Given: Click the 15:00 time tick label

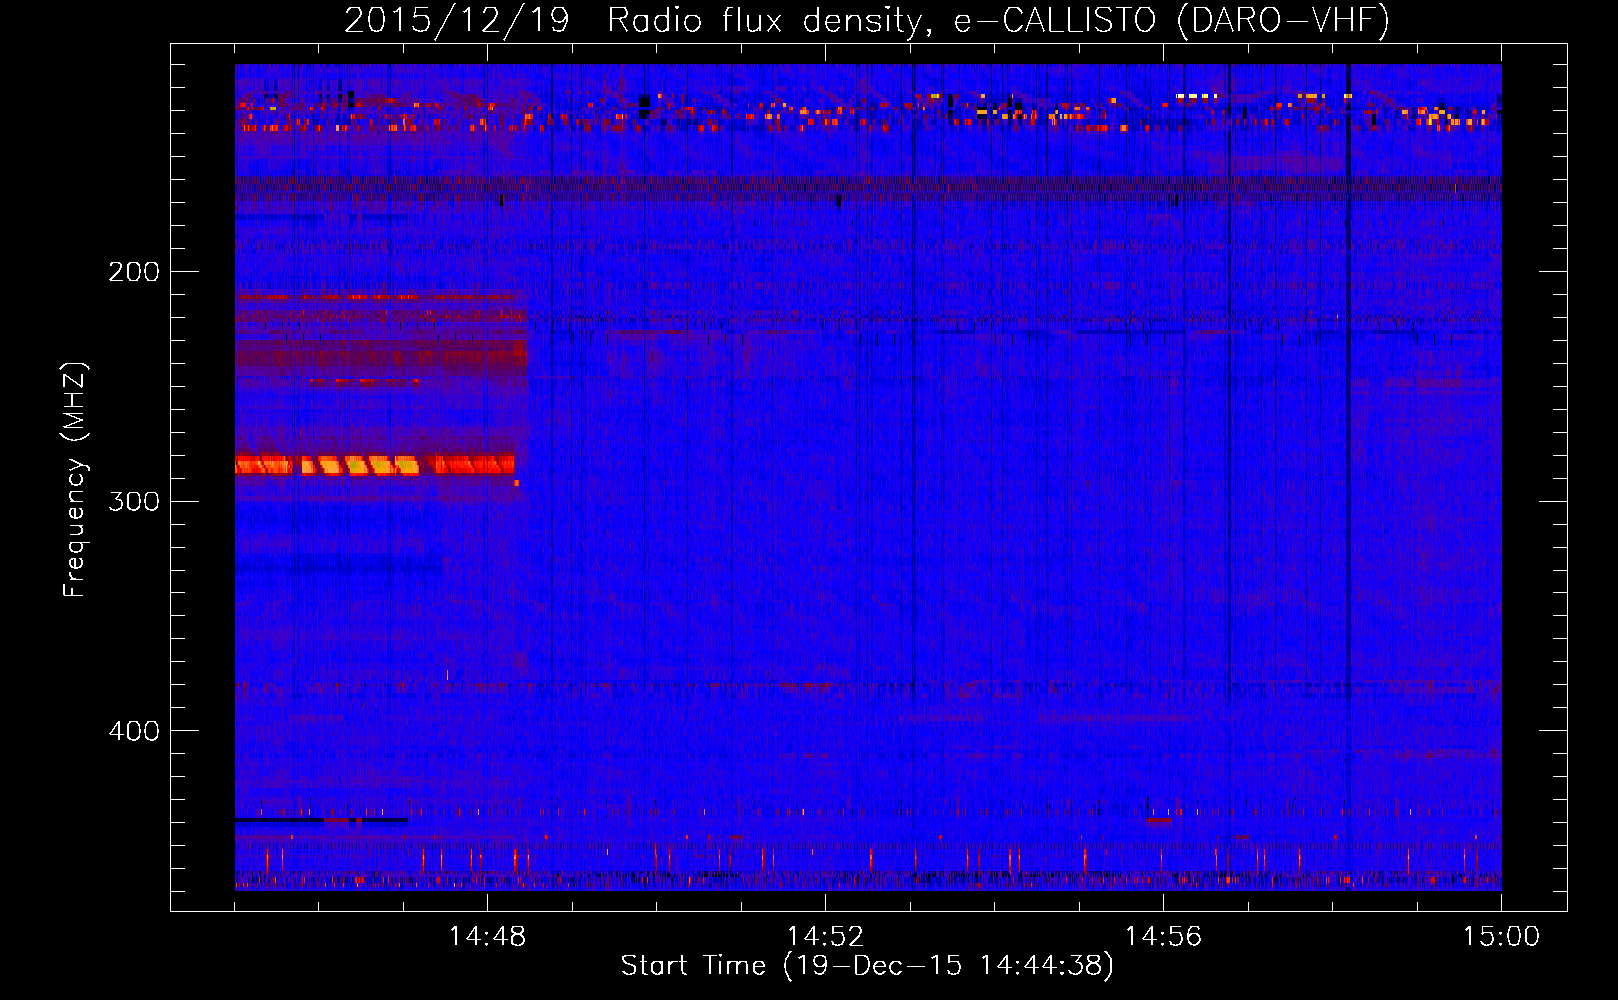Looking at the screenshot, I should coord(1501,937).
